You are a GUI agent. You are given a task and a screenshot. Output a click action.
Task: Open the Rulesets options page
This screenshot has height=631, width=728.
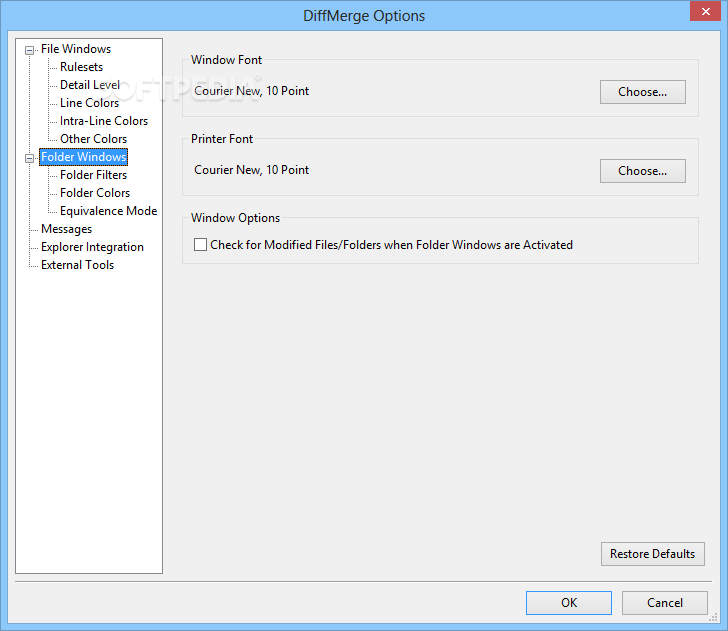pos(81,67)
